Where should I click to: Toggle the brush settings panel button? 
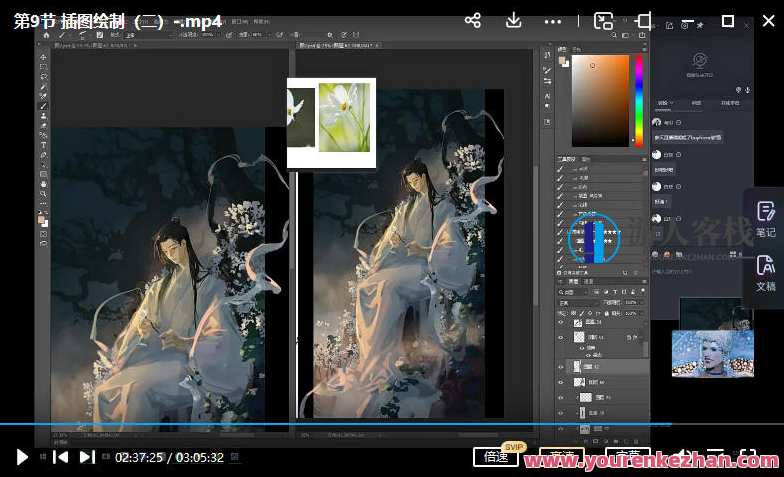tap(100, 35)
